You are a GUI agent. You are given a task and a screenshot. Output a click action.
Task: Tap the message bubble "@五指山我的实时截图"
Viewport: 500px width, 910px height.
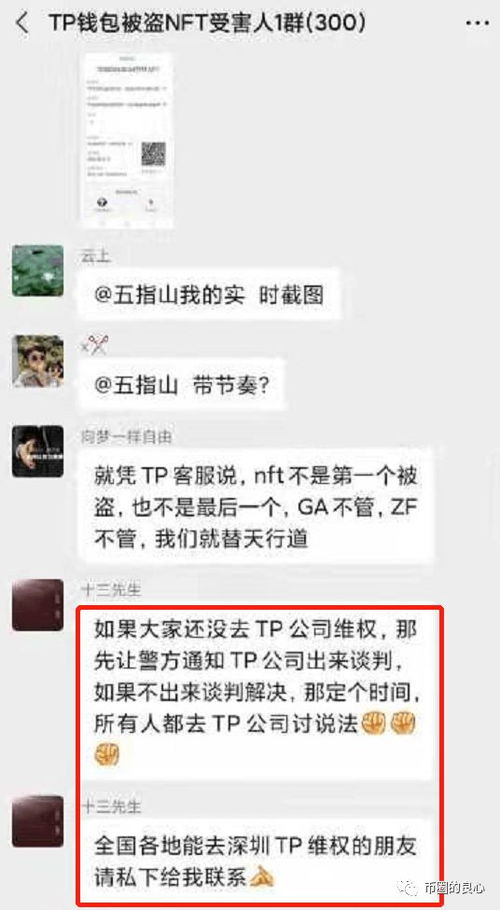click(209, 295)
